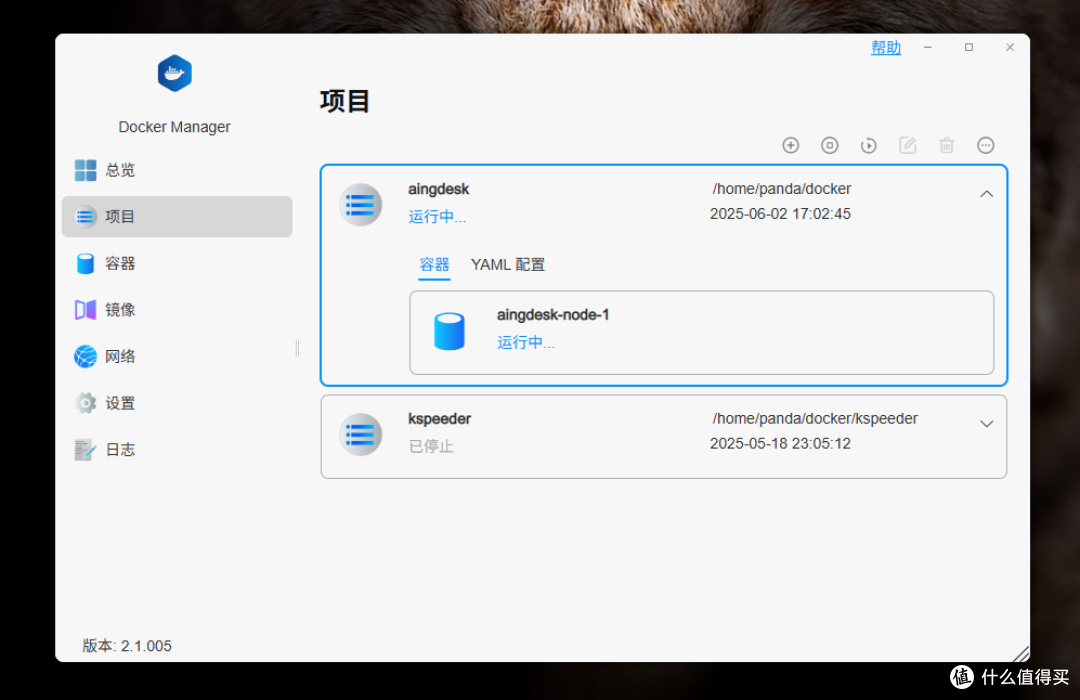The width and height of the screenshot is (1080, 700).
Task: Open the 网络 network section
Action: (177, 356)
